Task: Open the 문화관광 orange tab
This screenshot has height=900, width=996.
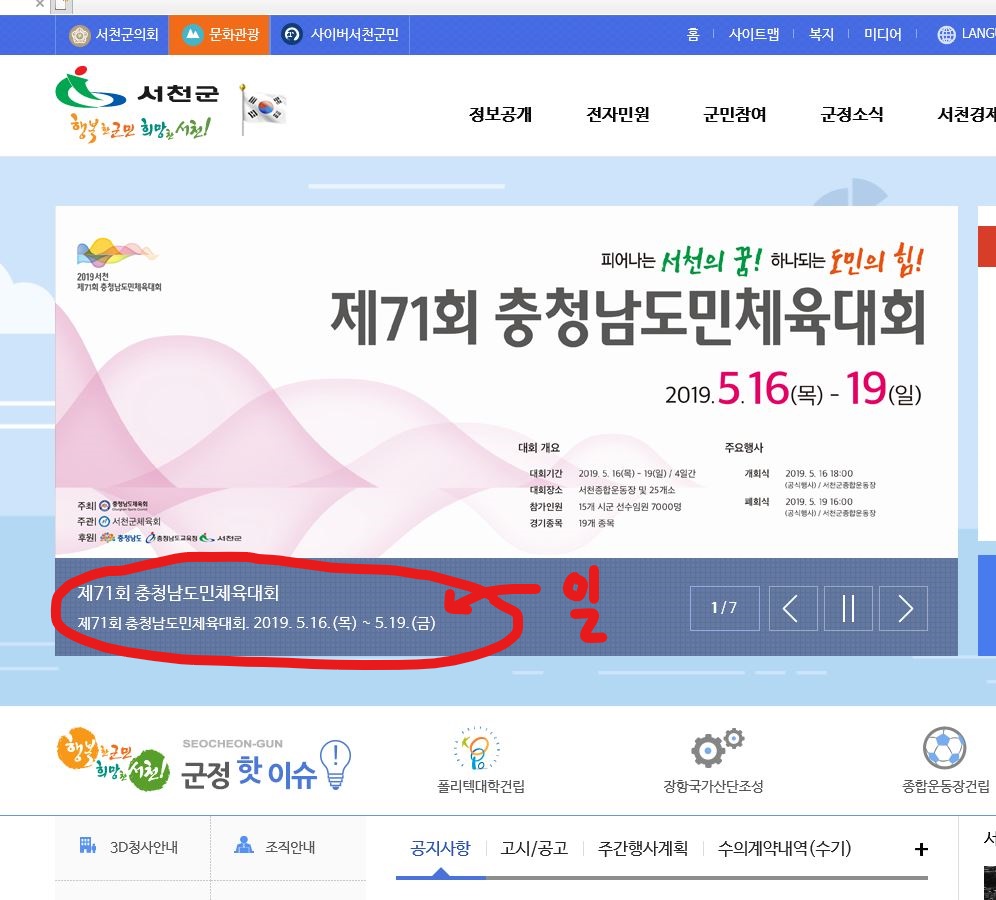Action: (220, 34)
